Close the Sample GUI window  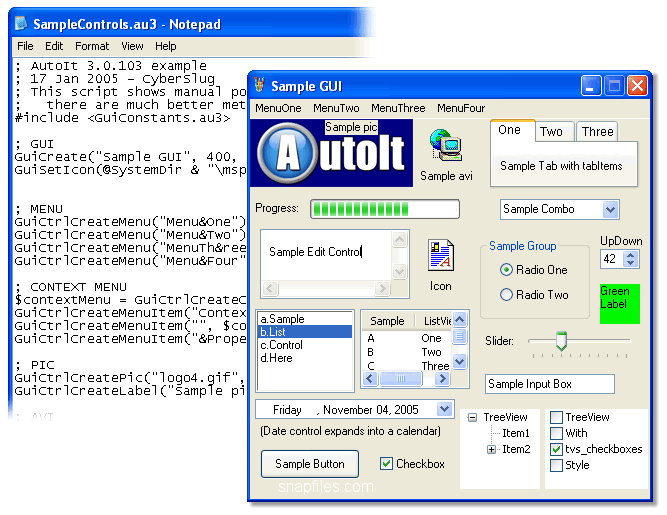pyautogui.click(x=637, y=86)
